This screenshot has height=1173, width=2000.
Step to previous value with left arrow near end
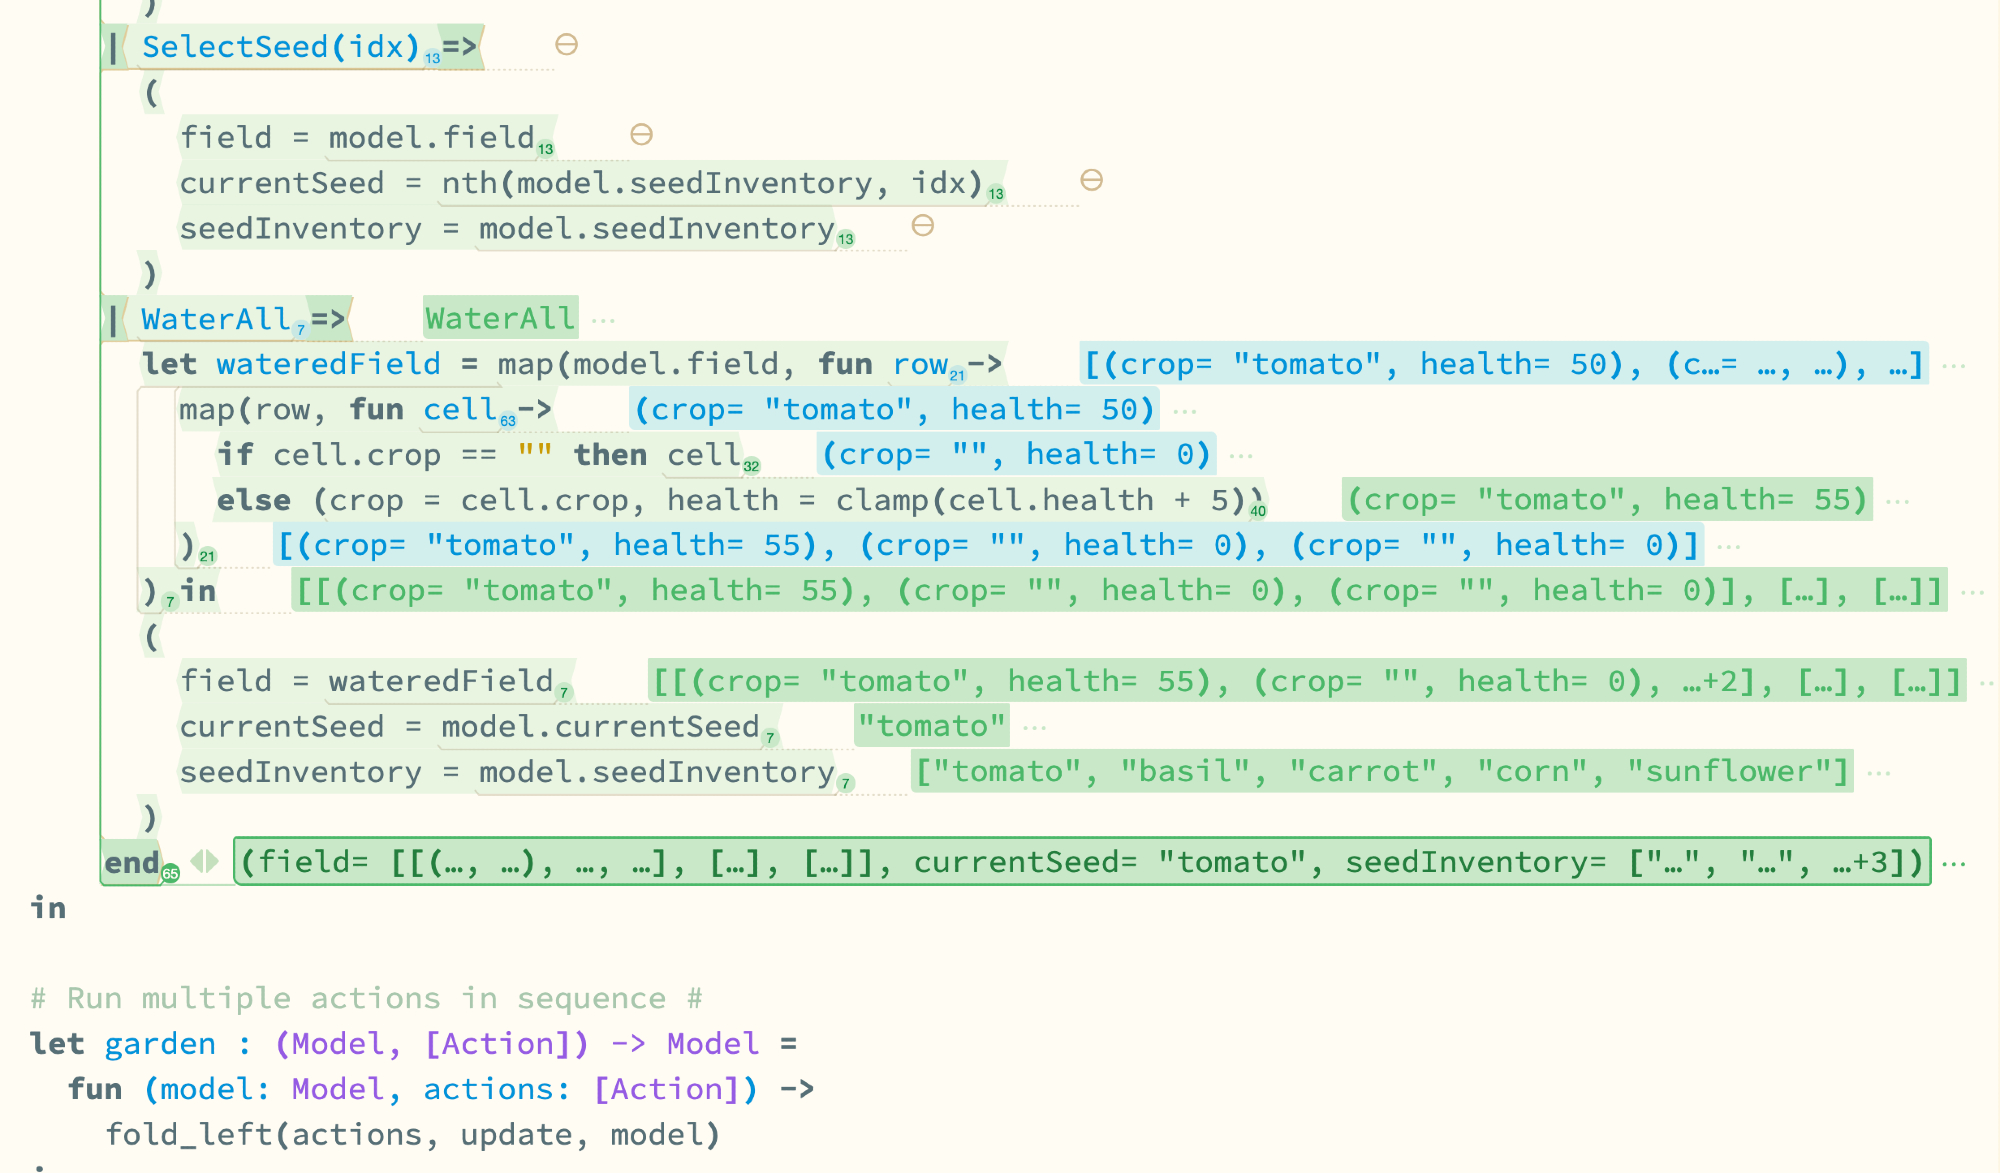pos(197,861)
